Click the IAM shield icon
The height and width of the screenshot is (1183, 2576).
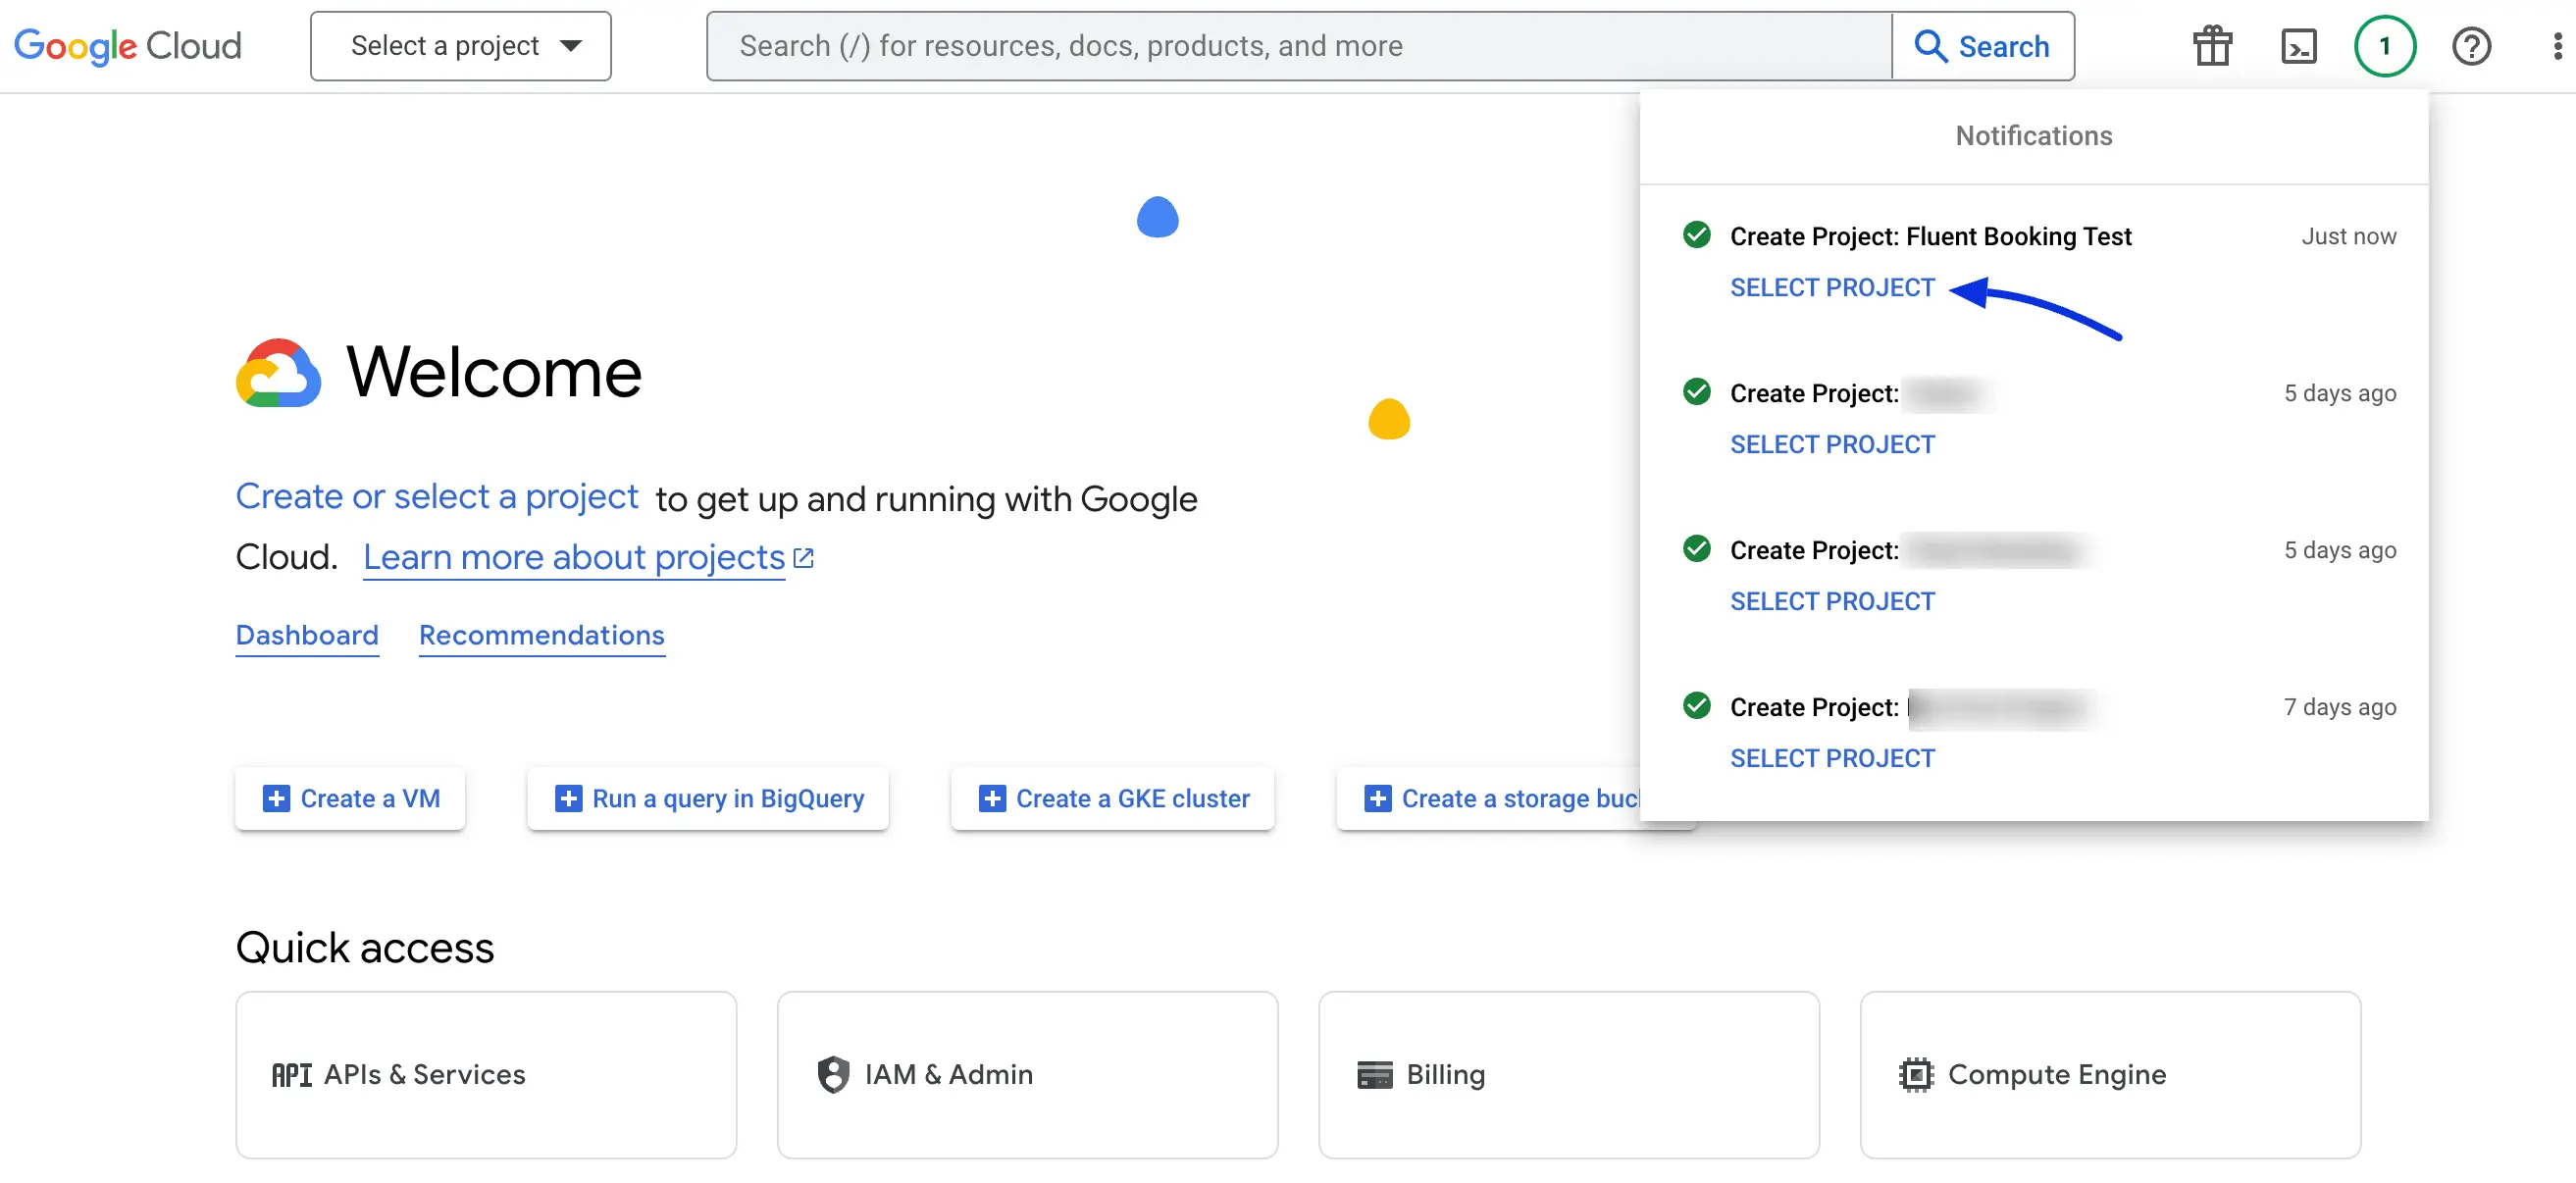pyautogui.click(x=833, y=1075)
